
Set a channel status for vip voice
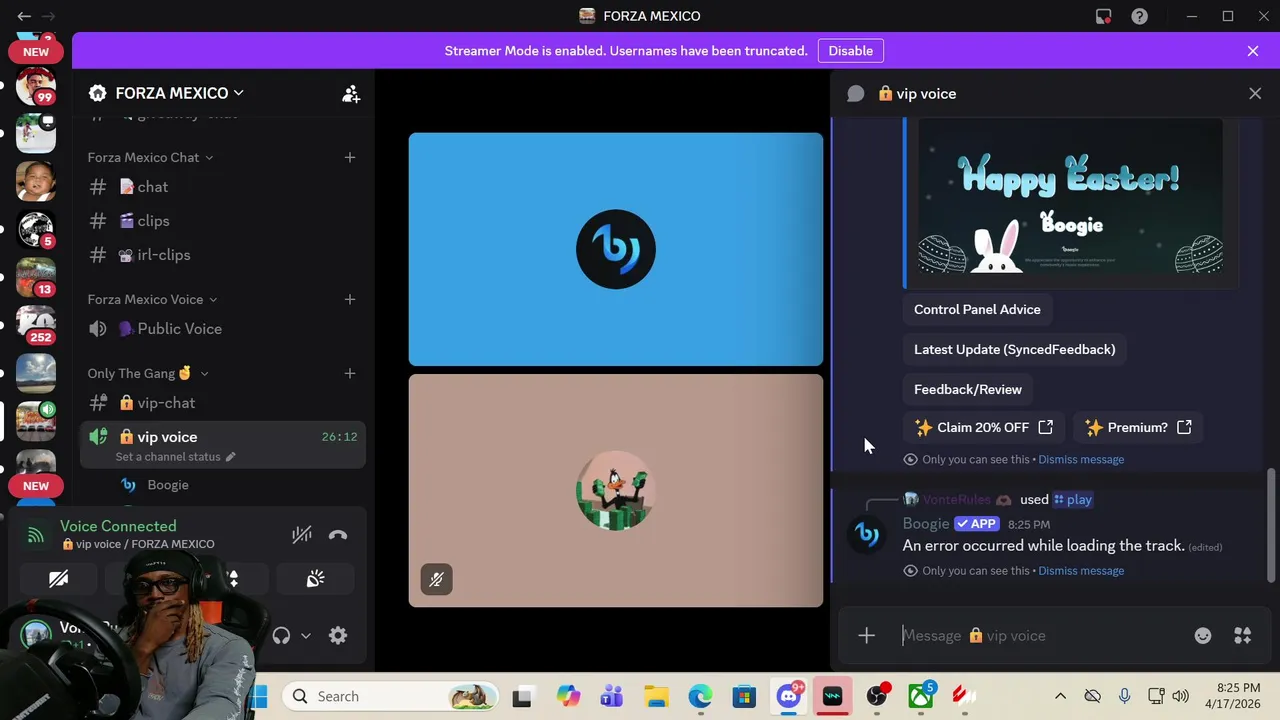[175, 457]
